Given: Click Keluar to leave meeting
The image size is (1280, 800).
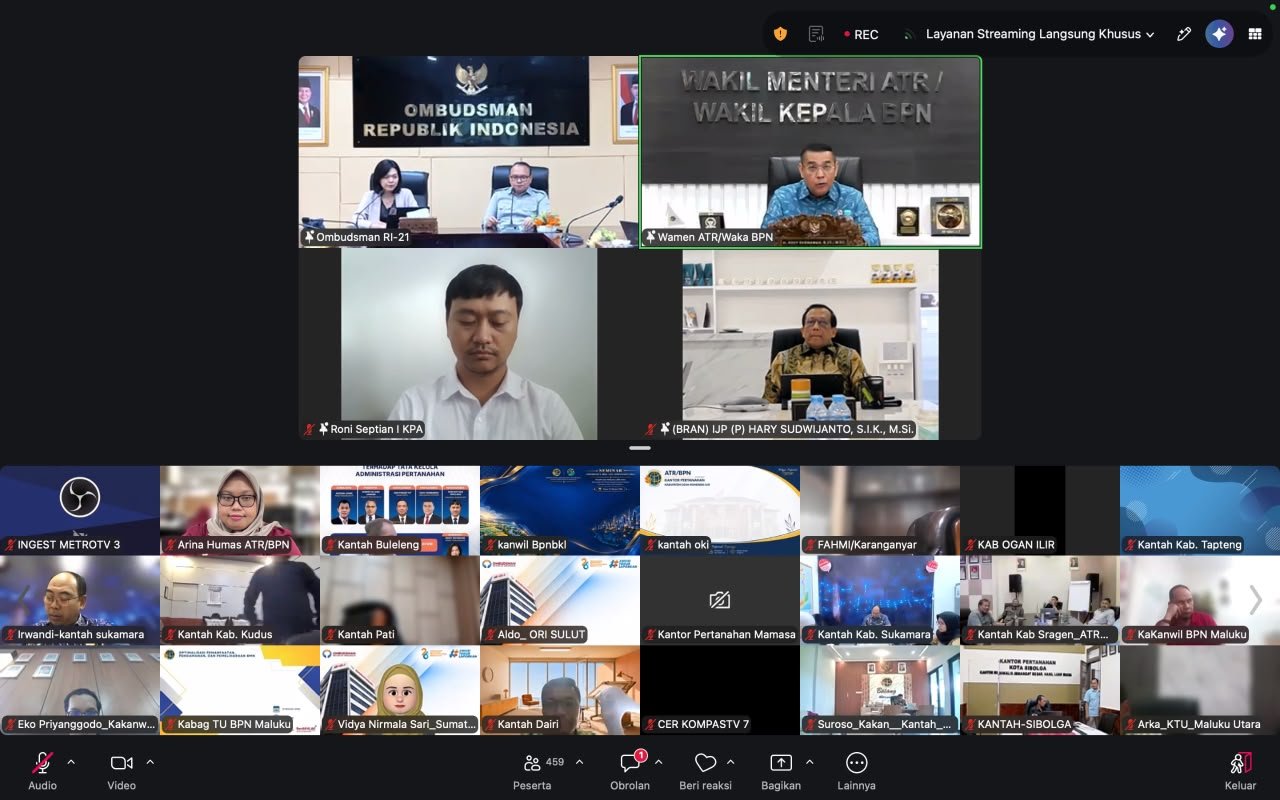Looking at the screenshot, I should [x=1240, y=770].
